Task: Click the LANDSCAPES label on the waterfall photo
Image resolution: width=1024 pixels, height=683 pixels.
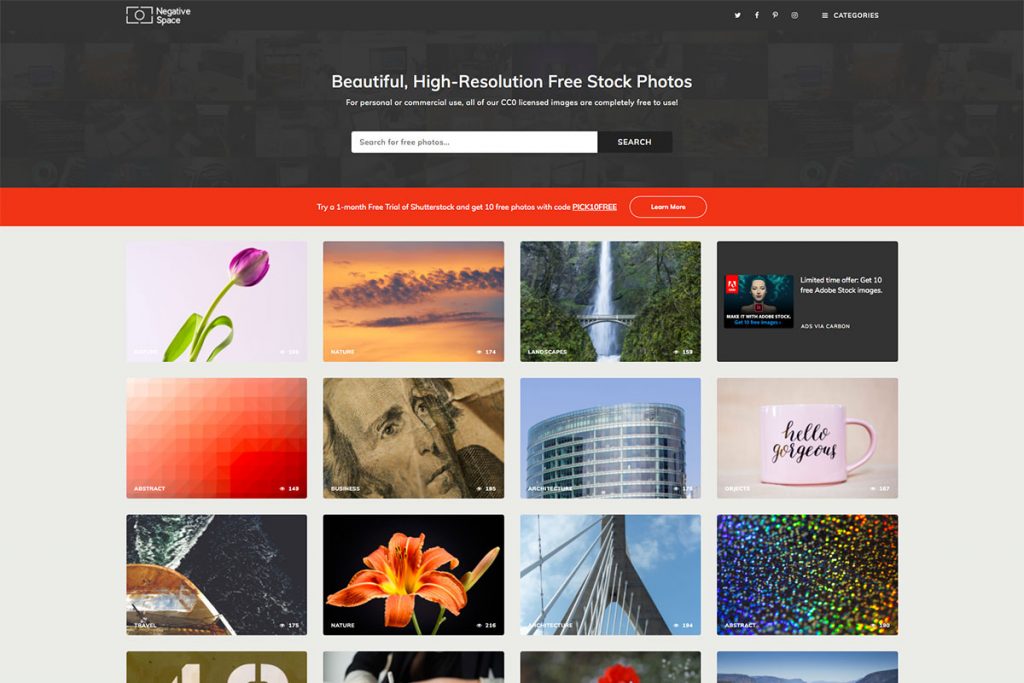Action: pyautogui.click(x=547, y=352)
